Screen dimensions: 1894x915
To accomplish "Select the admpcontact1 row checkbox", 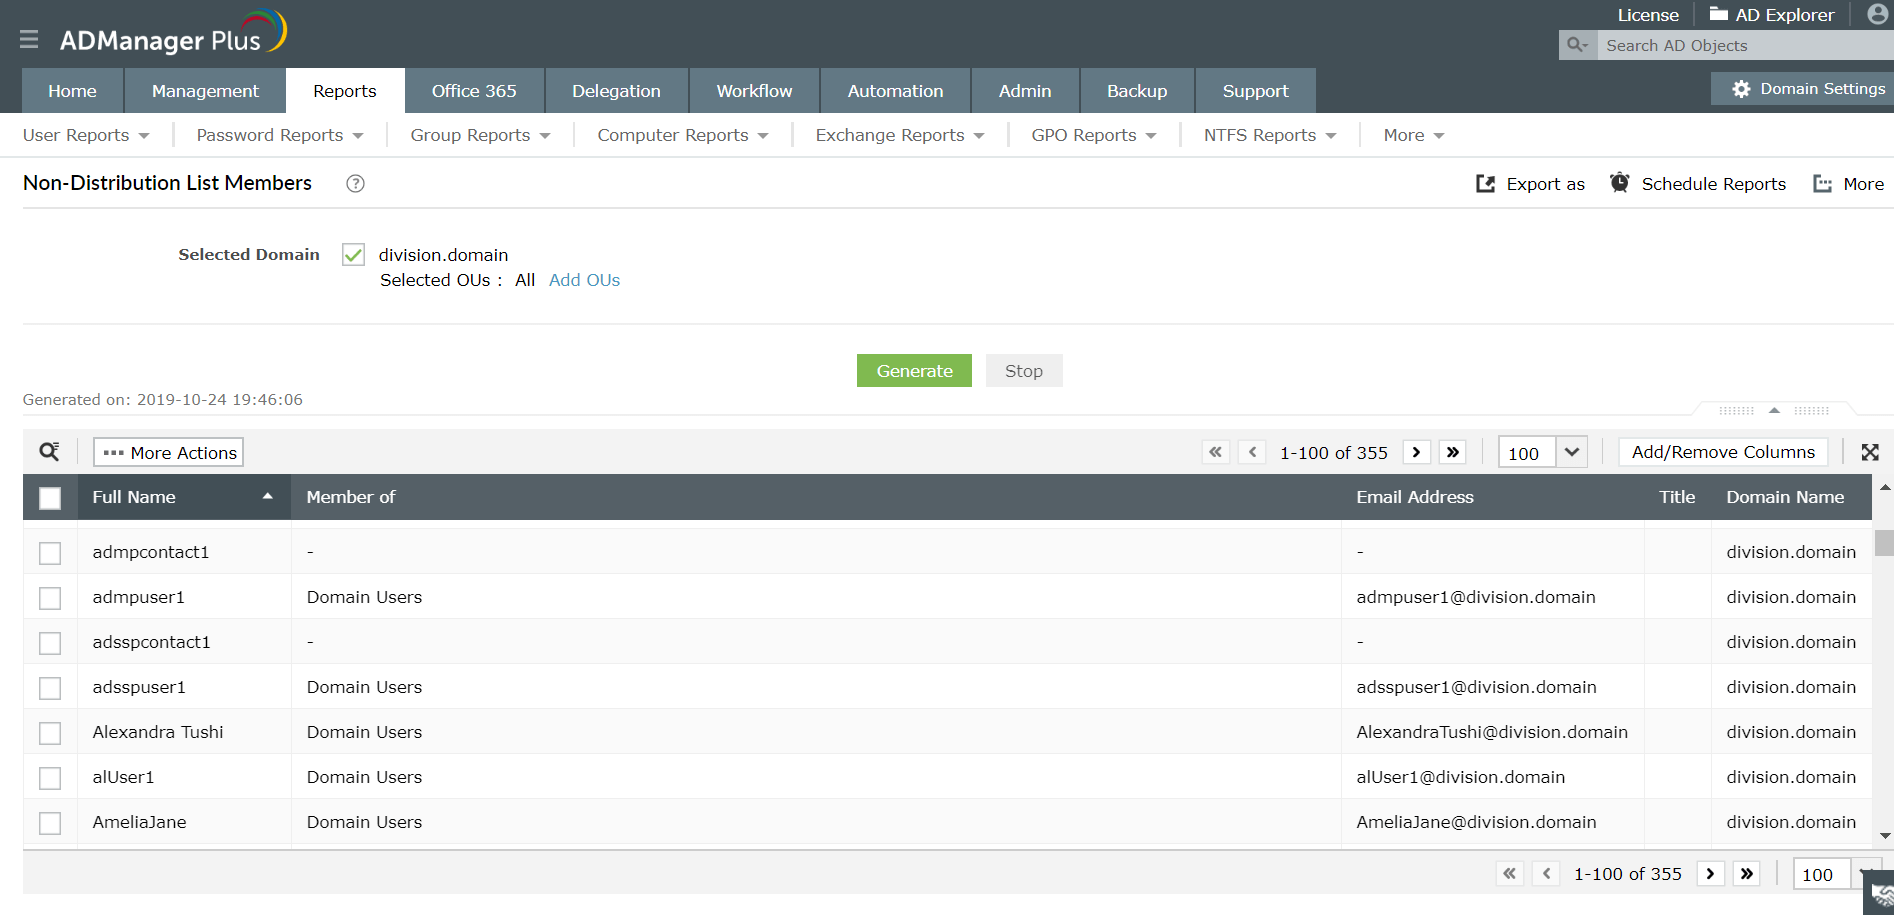I will click(x=50, y=553).
